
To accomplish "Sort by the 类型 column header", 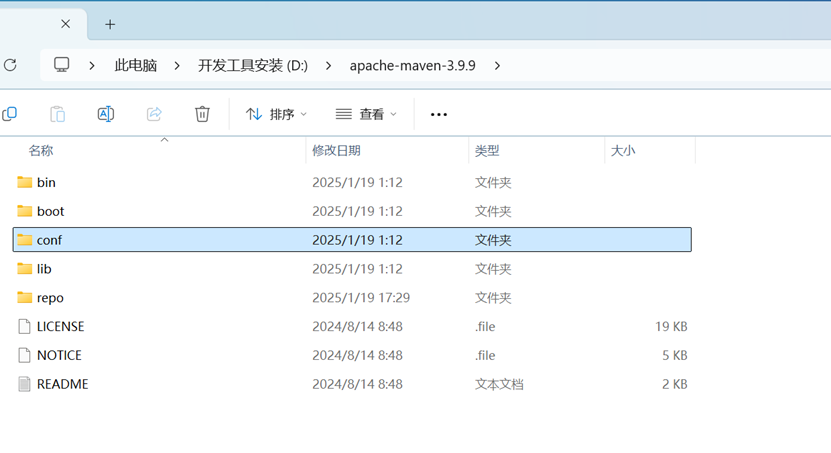I will [487, 150].
